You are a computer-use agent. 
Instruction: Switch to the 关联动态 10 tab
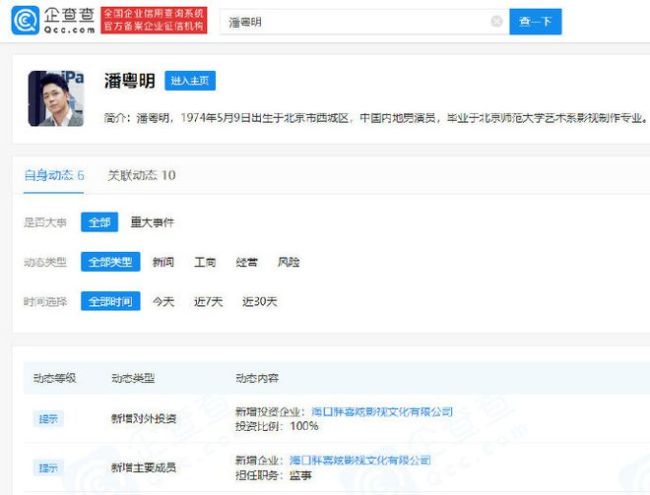[141, 175]
